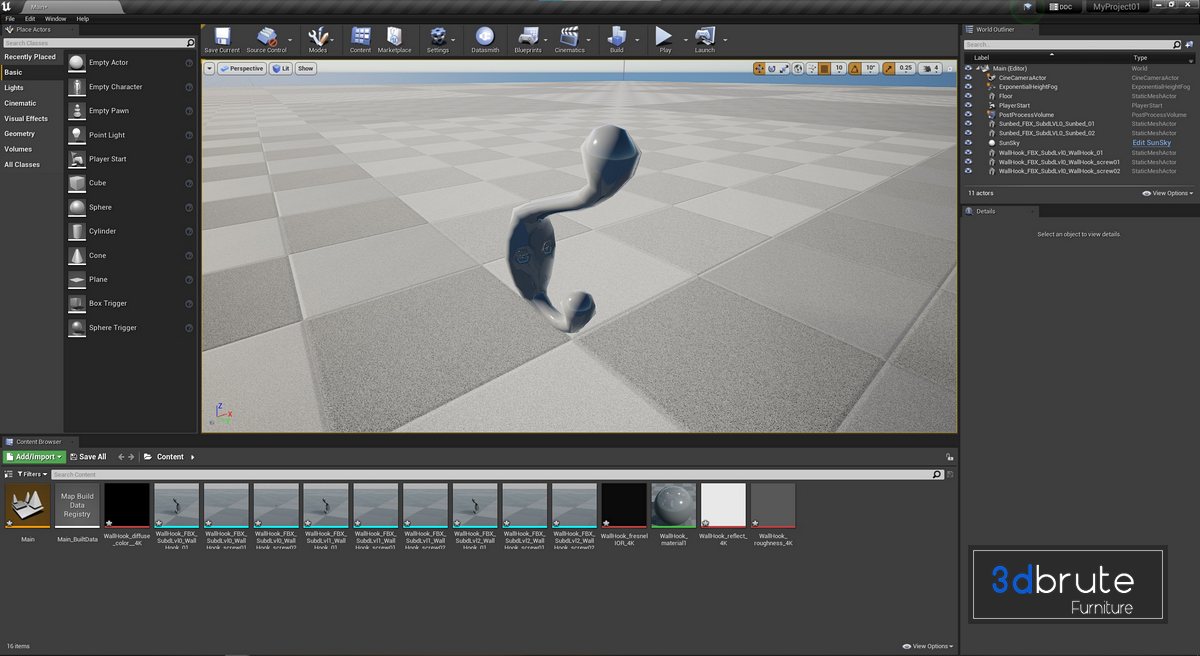This screenshot has width=1200, height=656.
Task: Select the Lights category in Place Actors
Action: [14, 88]
